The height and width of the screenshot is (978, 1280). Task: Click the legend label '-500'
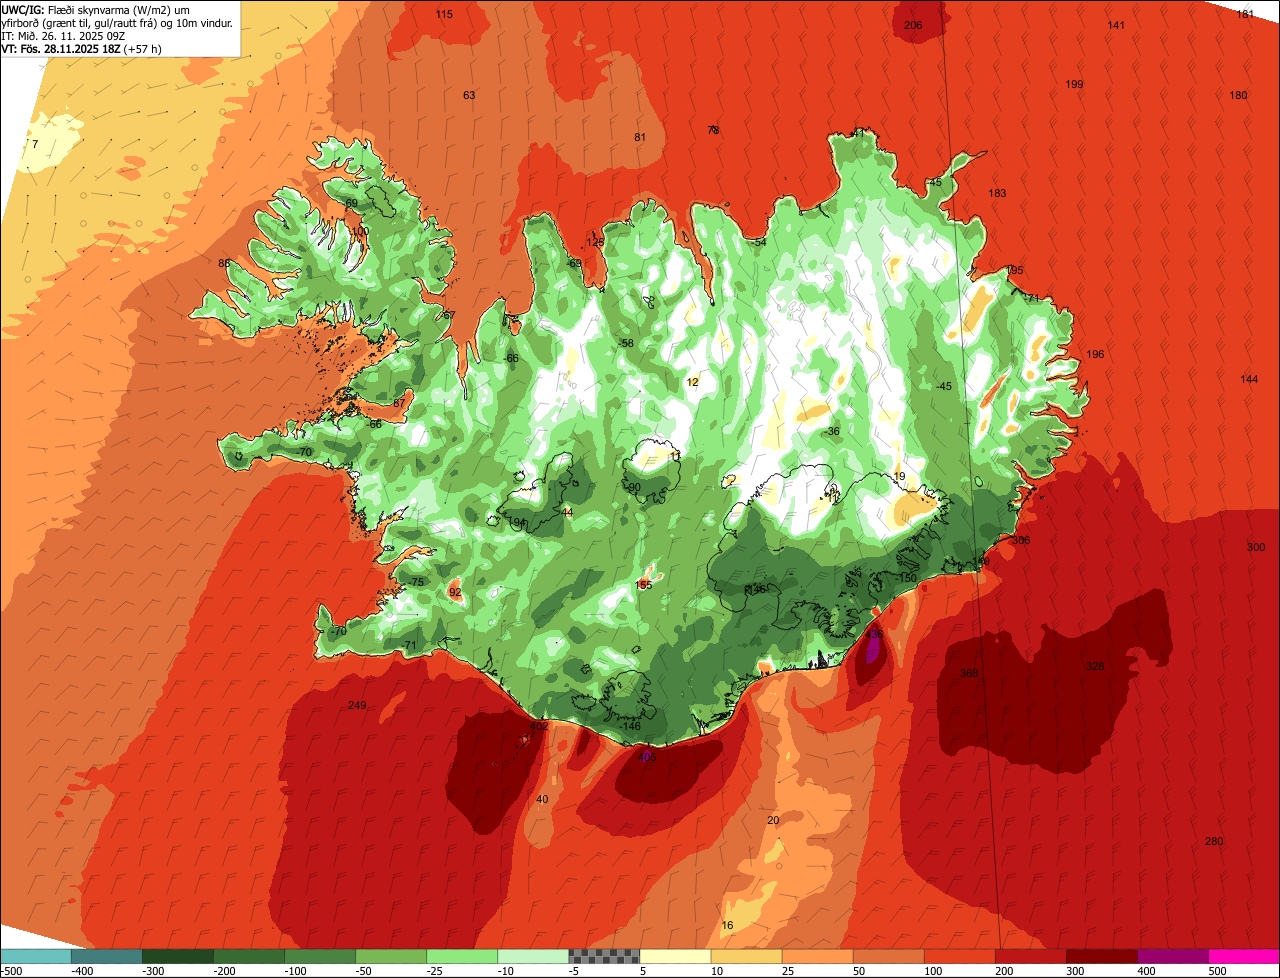click(11, 971)
